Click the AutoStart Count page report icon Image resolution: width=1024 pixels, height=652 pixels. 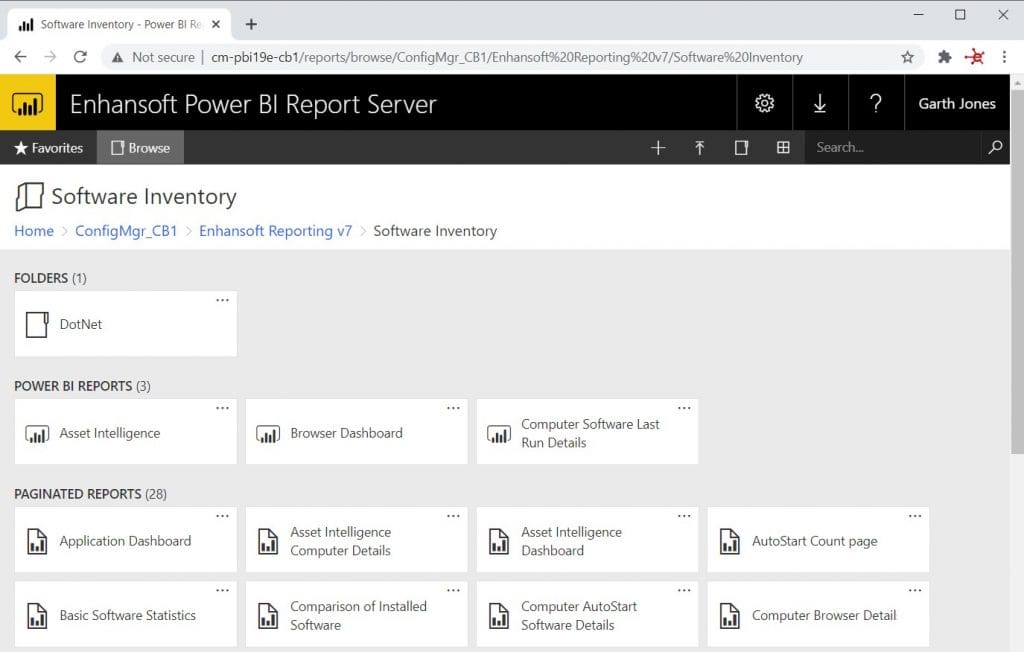coord(729,541)
